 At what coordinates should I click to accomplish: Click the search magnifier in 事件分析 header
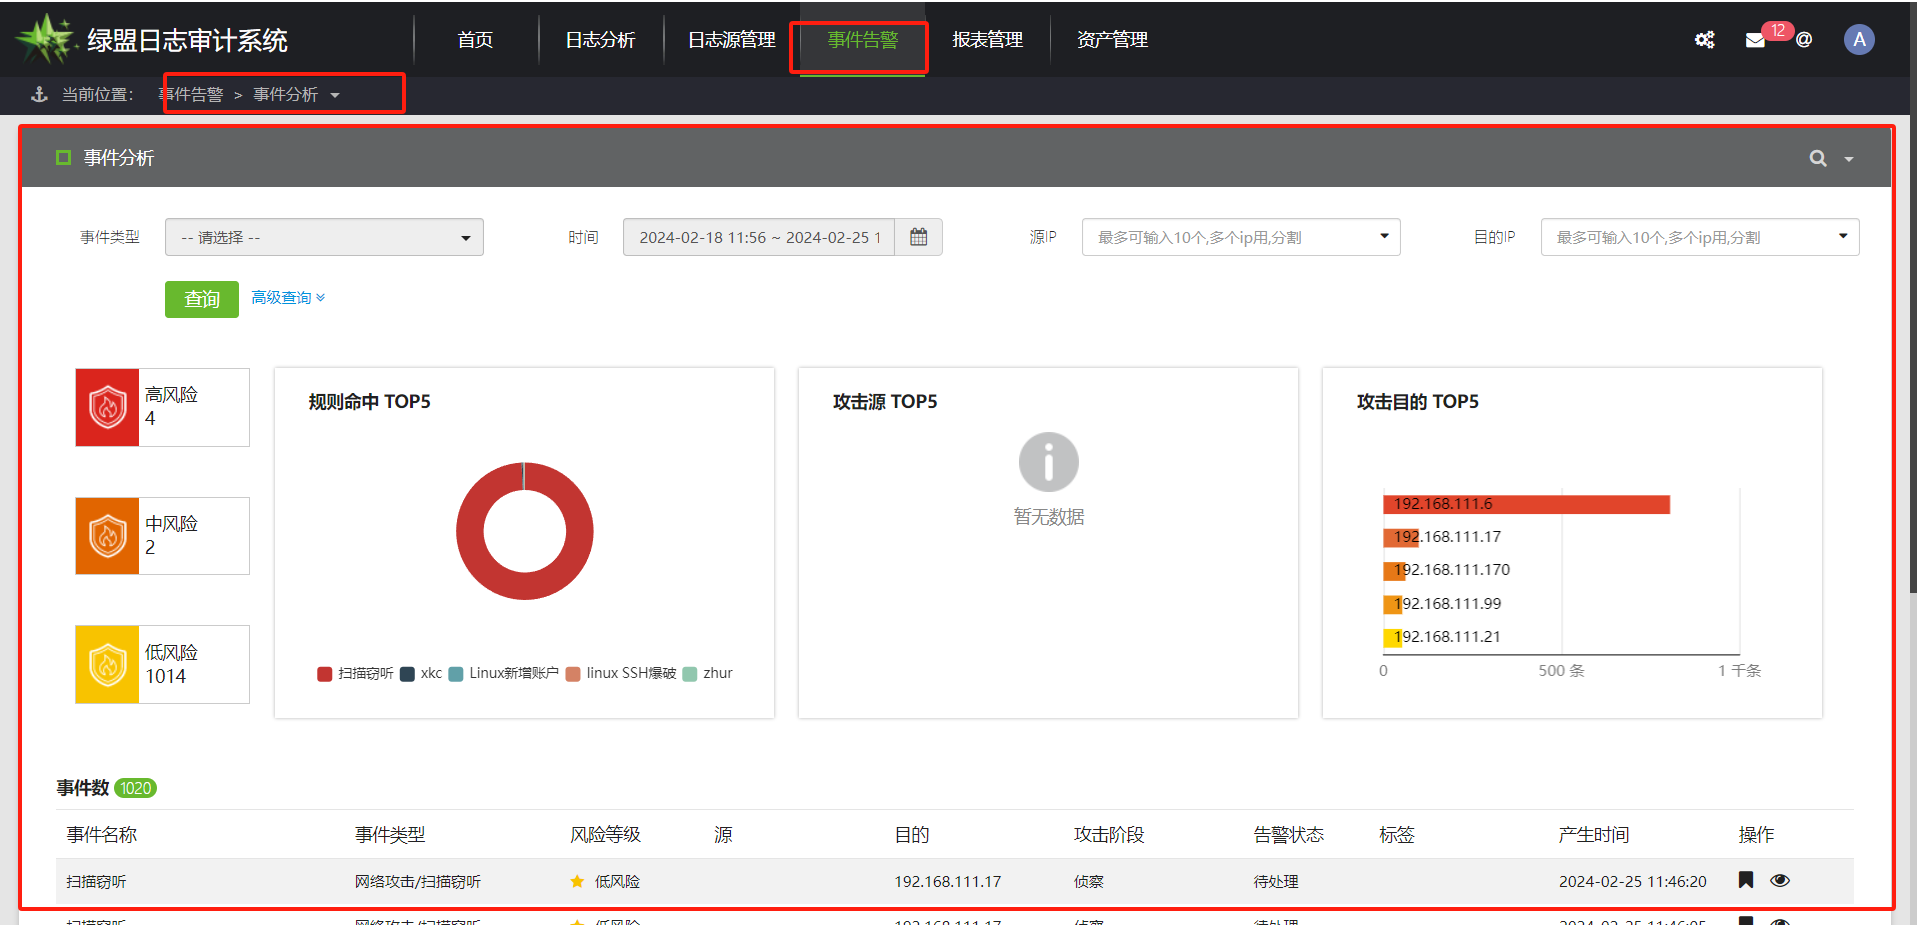tap(1818, 158)
